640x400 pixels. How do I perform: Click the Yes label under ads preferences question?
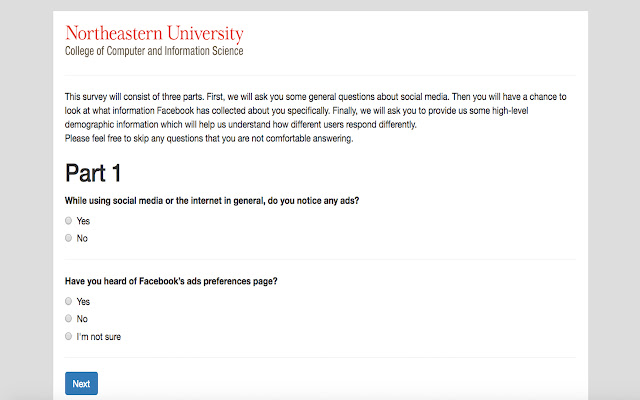coord(83,301)
